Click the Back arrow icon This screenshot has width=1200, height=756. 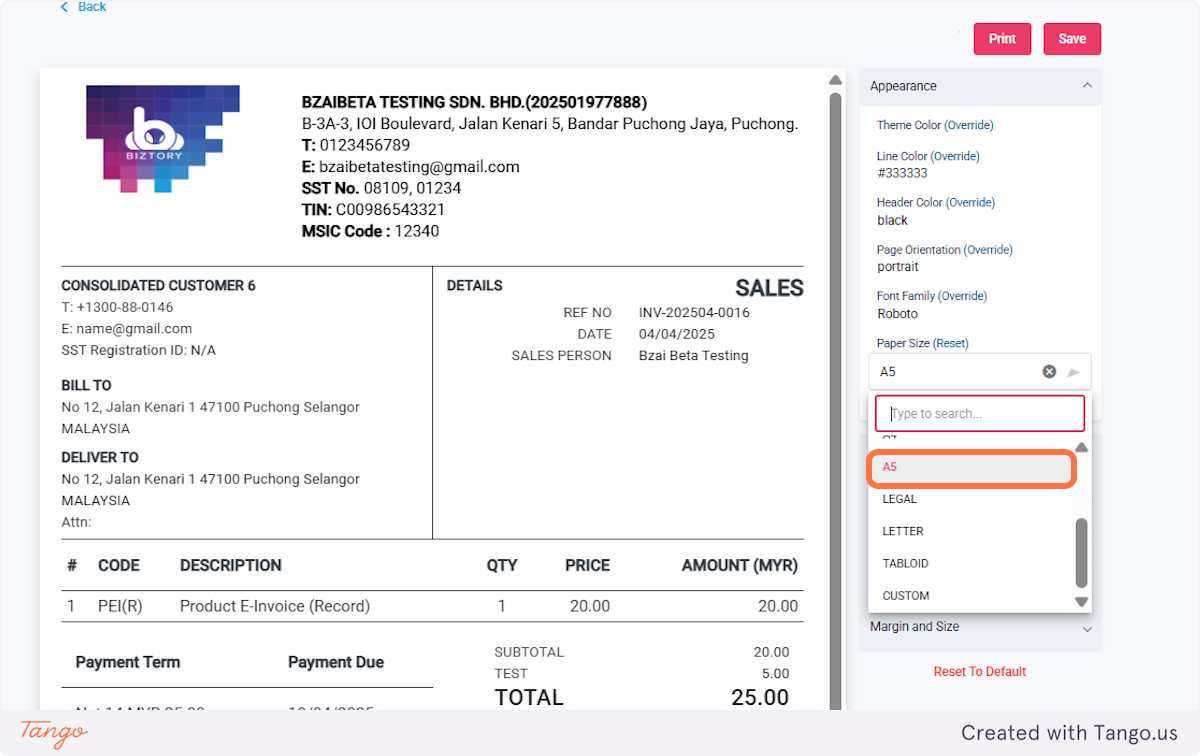65,7
